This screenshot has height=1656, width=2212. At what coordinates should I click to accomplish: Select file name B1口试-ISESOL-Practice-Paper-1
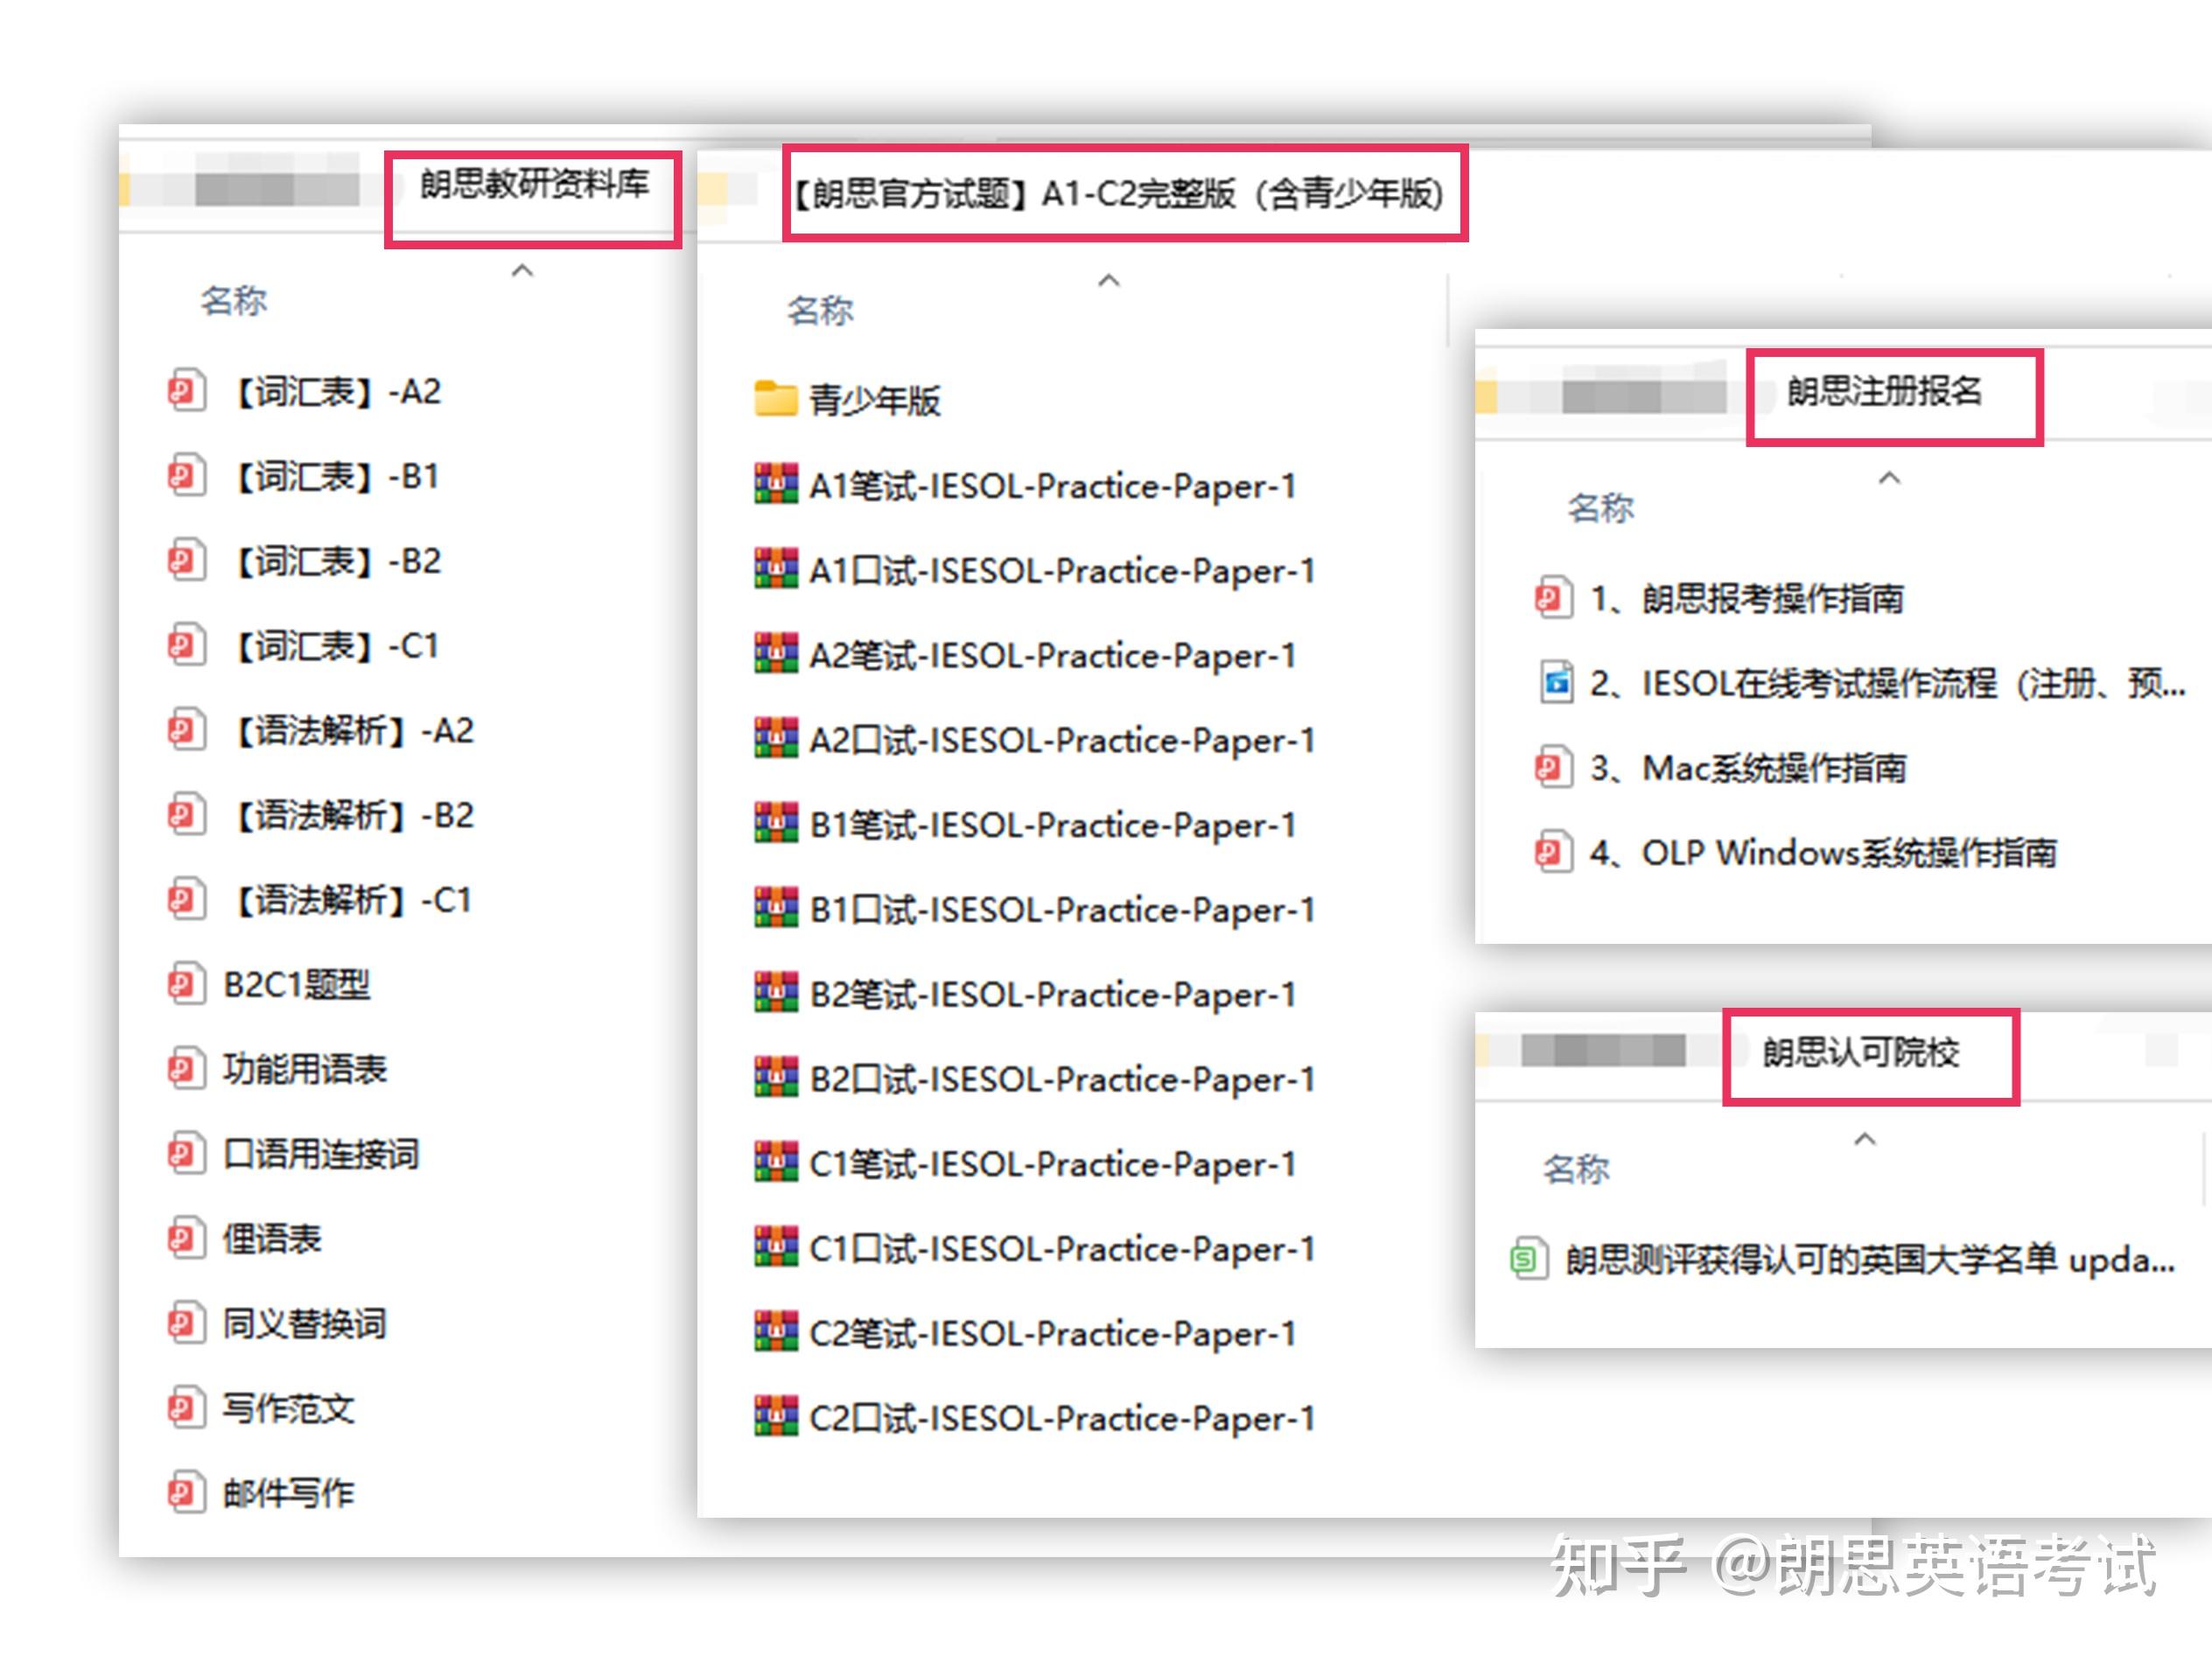click(1062, 909)
